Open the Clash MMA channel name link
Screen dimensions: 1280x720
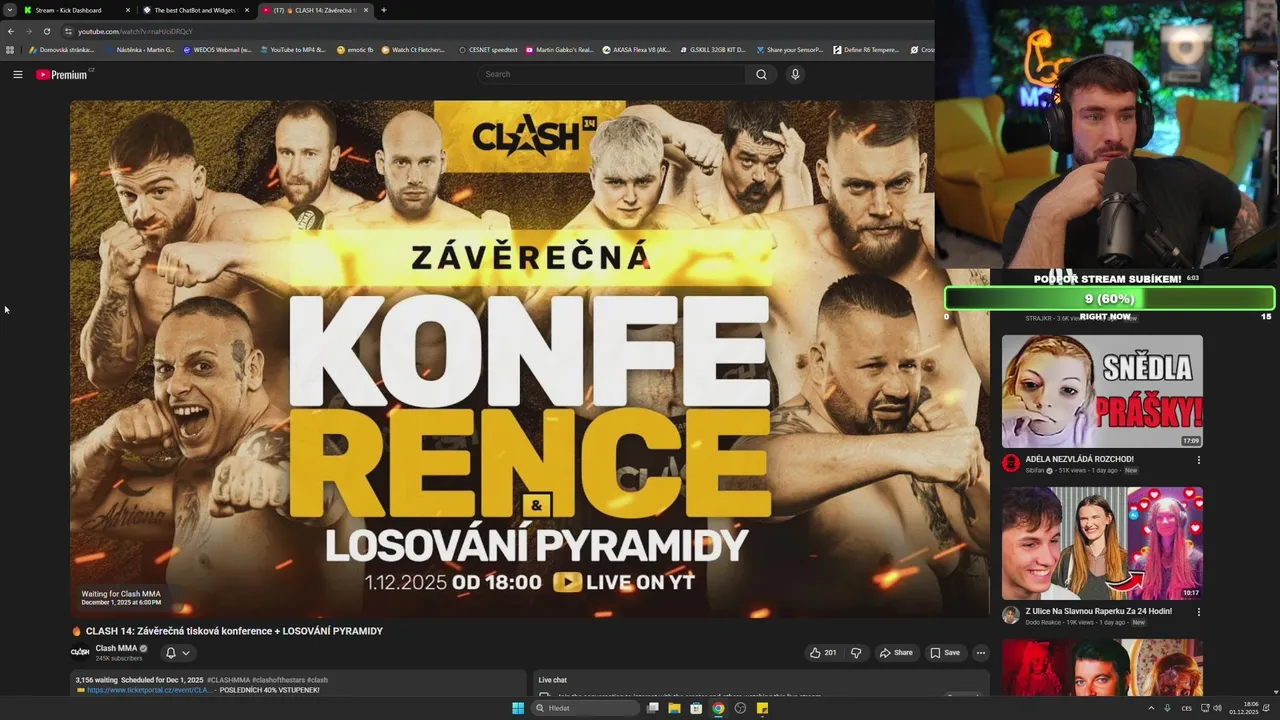[116, 648]
